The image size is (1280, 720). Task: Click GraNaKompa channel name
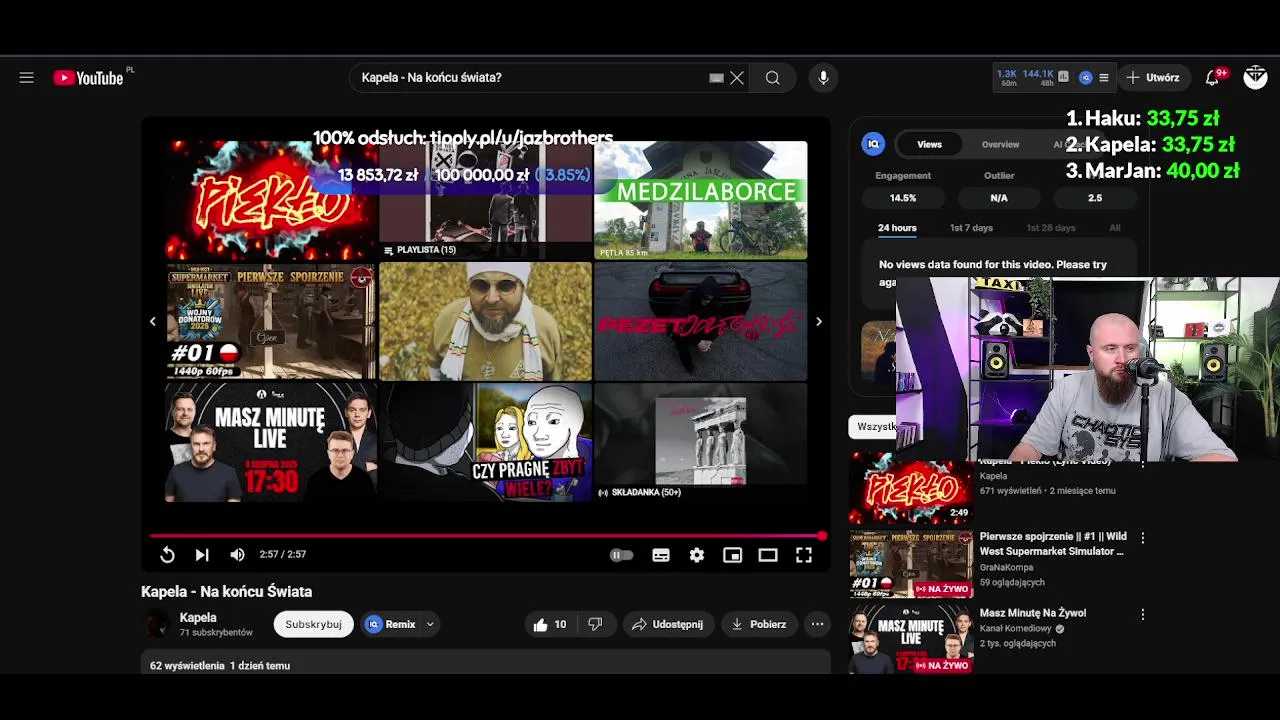[1007, 568]
